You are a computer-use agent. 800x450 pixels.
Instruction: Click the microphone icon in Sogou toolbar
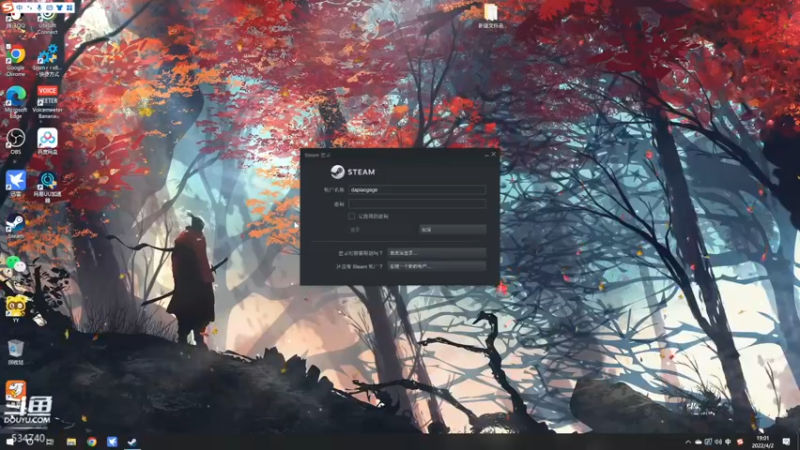[x=39, y=8]
